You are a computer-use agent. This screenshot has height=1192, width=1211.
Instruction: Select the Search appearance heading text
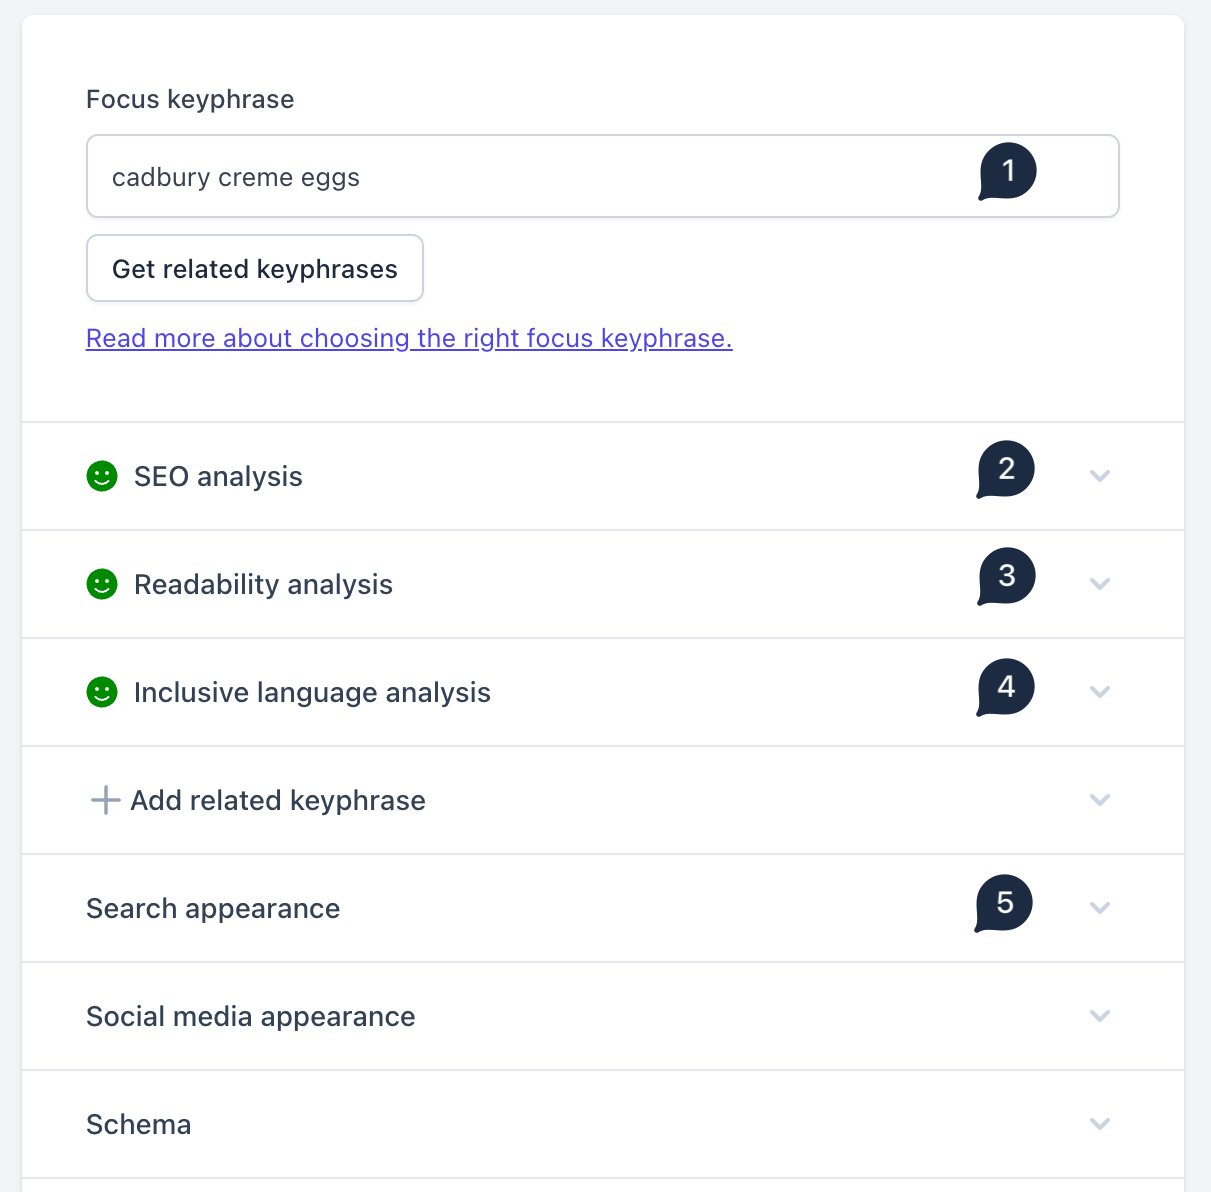[x=212, y=908]
